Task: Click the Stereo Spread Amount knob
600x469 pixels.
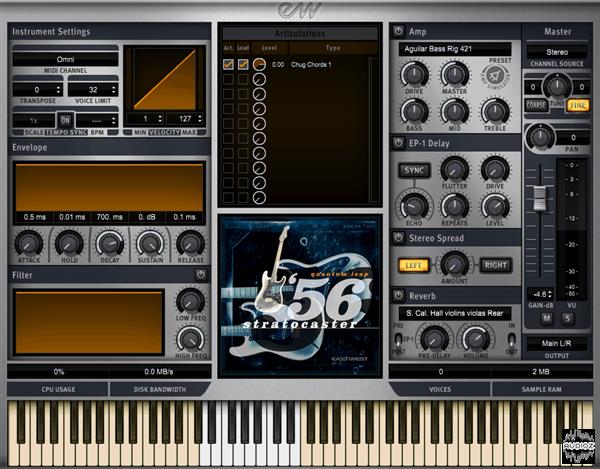Action: coord(455,264)
